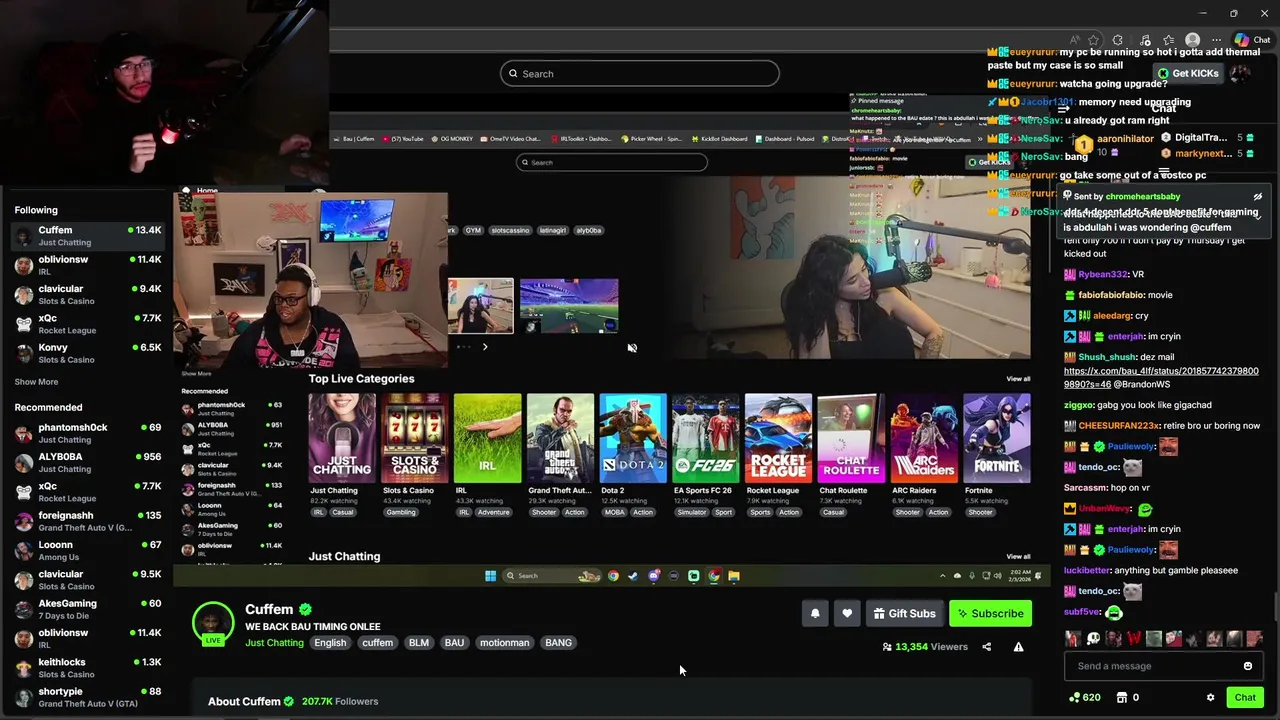This screenshot has width=1280, height=720.
Task: Open Fortnite category tile in stream
Action: coord(996,438)
